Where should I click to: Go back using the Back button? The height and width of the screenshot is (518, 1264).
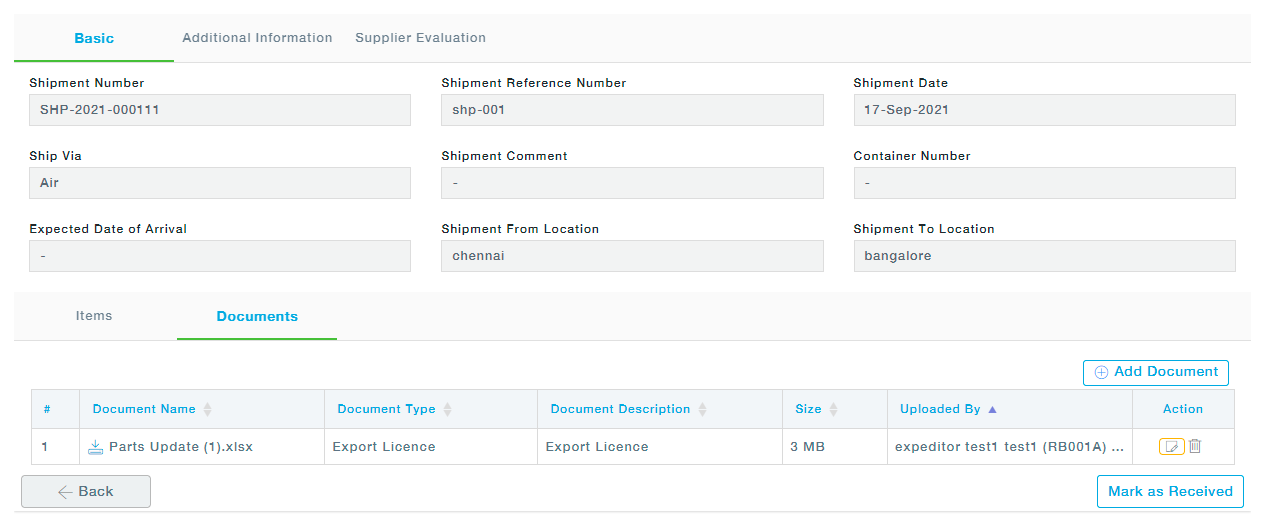point(86,491)
